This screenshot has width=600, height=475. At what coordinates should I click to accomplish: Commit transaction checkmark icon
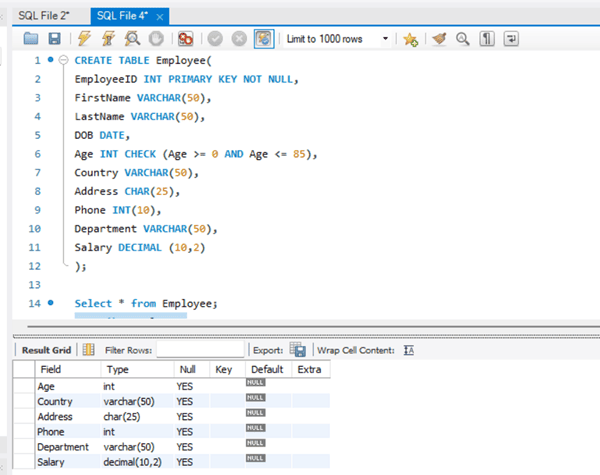pyautogui.click(x=215, y=39)
